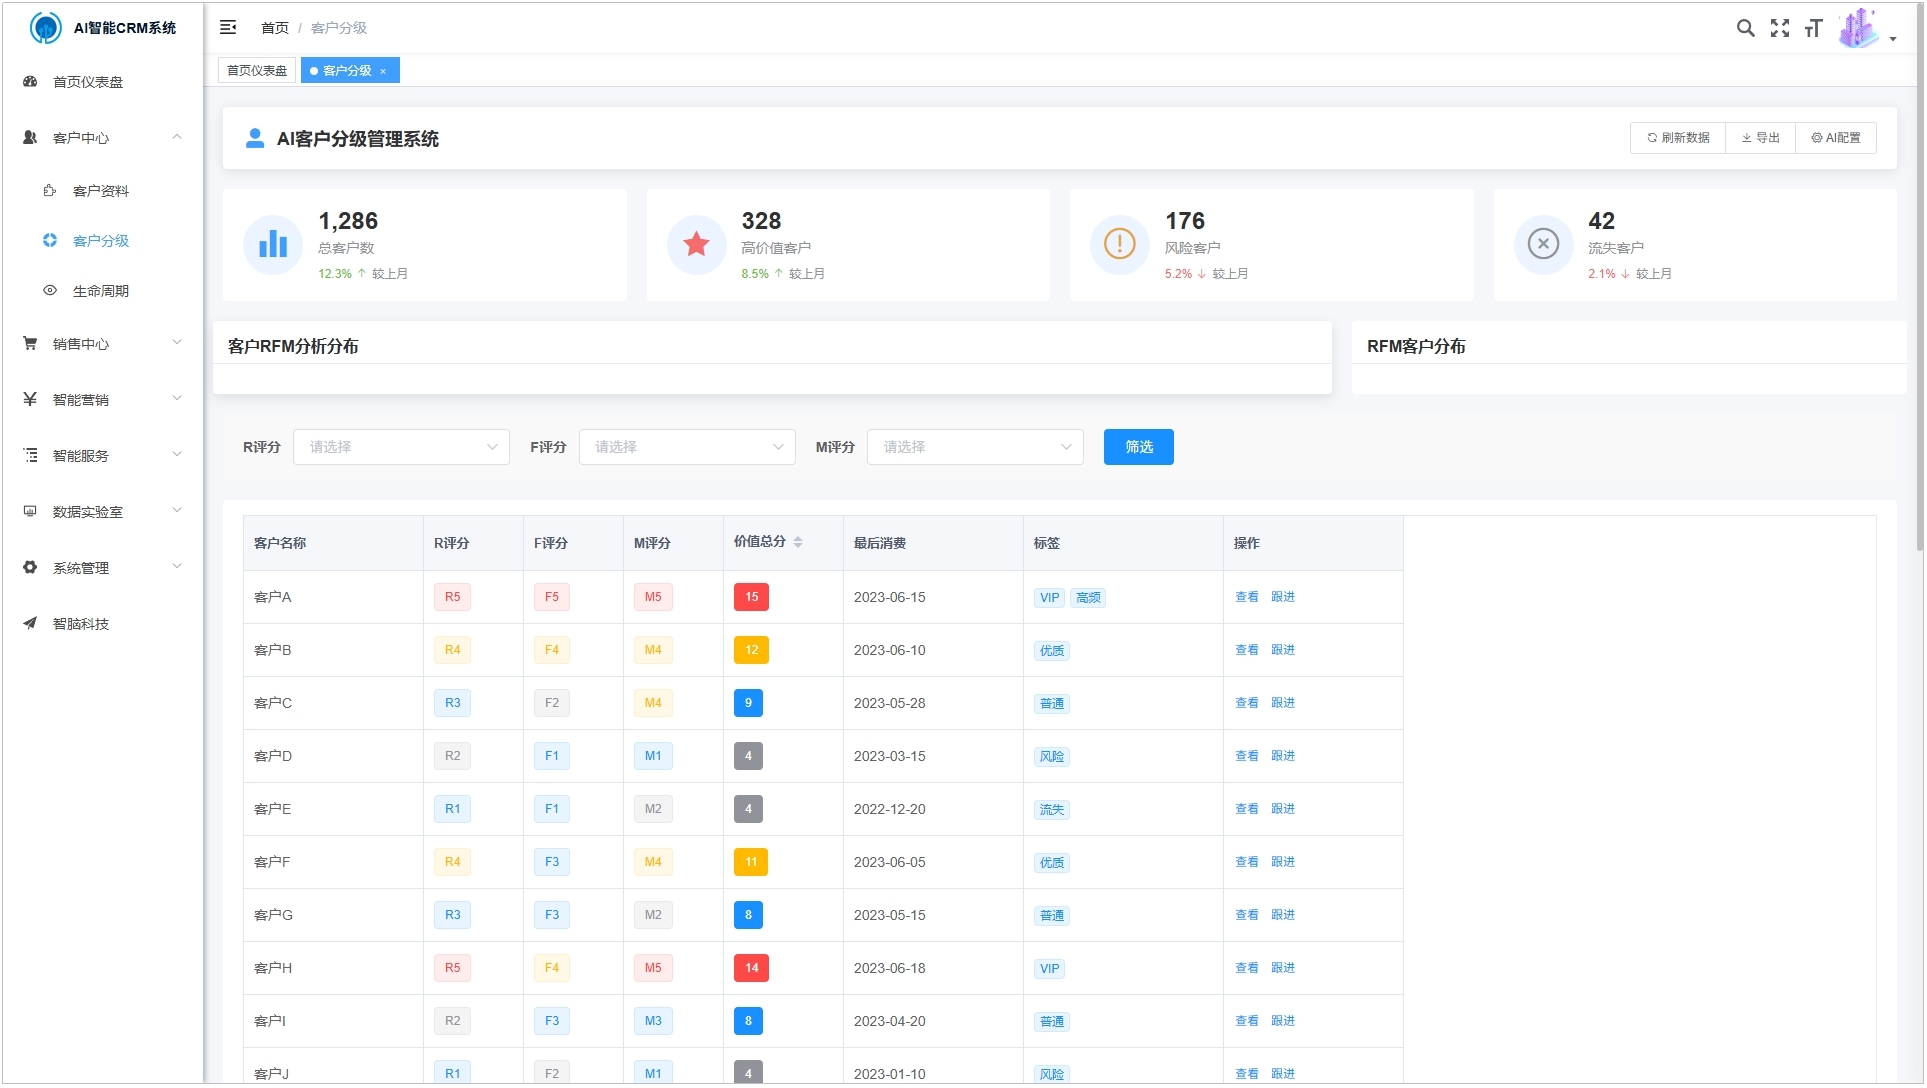Click the font size icon in the top bar
The height and width of the screenshot is (1088, 1927).
tap(1813, 28)
